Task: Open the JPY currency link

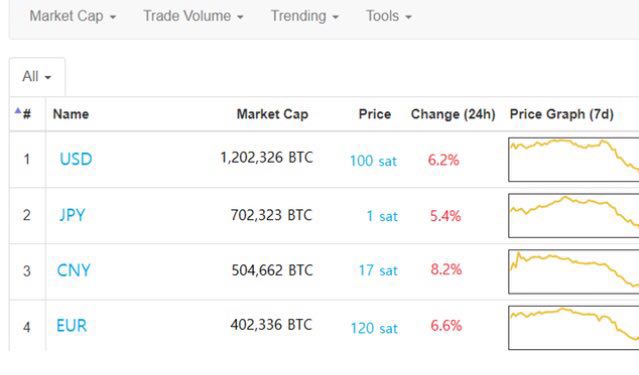Action: coord(72,215)
